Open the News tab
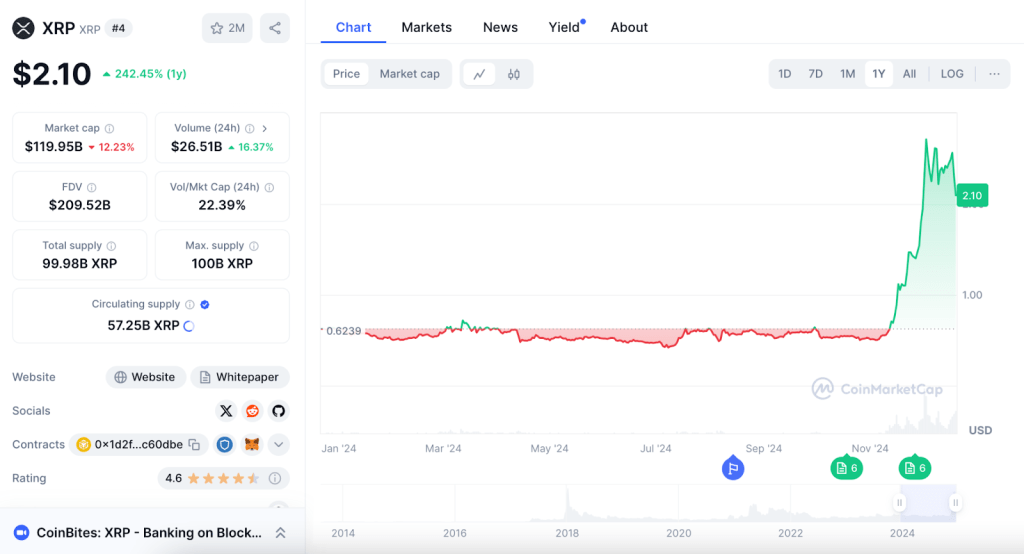Screen dimensions: 1024x554 (500, 27)
